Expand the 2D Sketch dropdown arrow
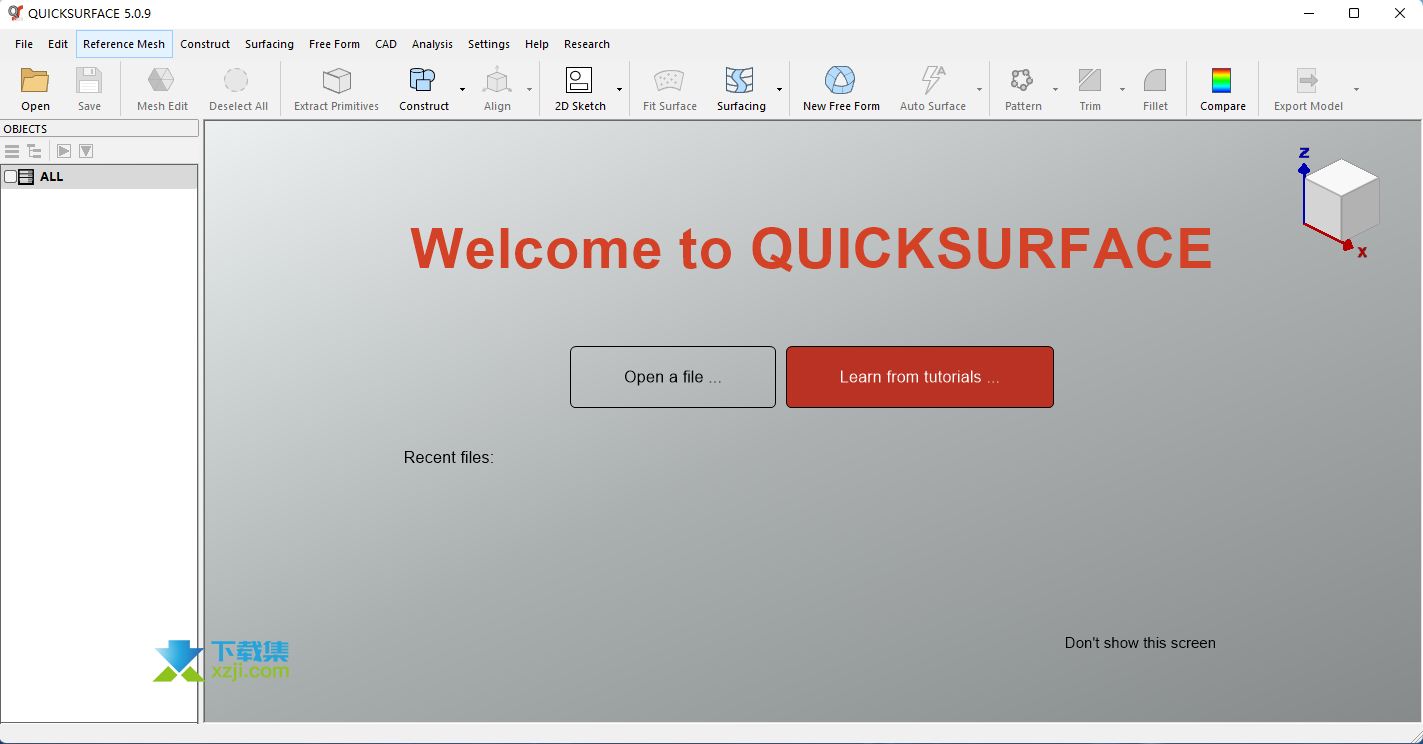1423x744 pixels. (619, 90)
